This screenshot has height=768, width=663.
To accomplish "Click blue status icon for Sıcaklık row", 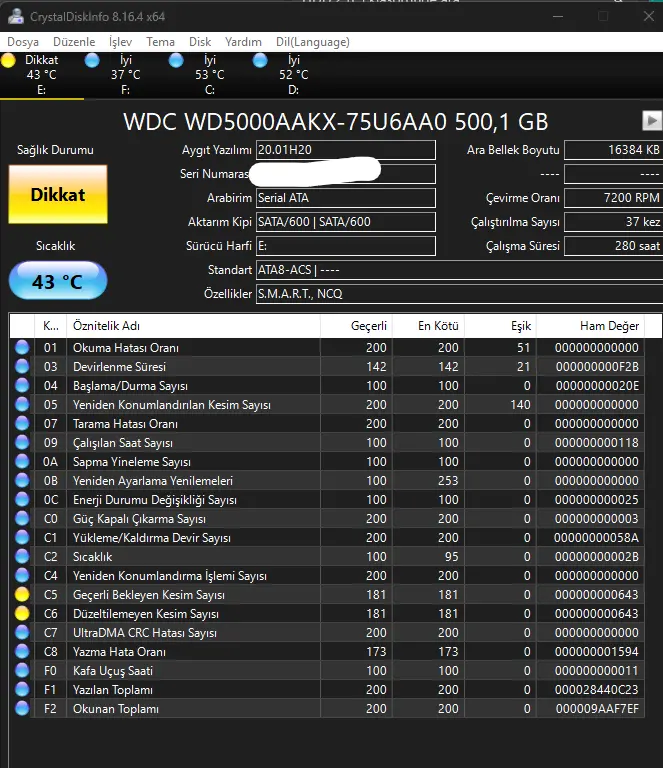I will coord(22,556).
